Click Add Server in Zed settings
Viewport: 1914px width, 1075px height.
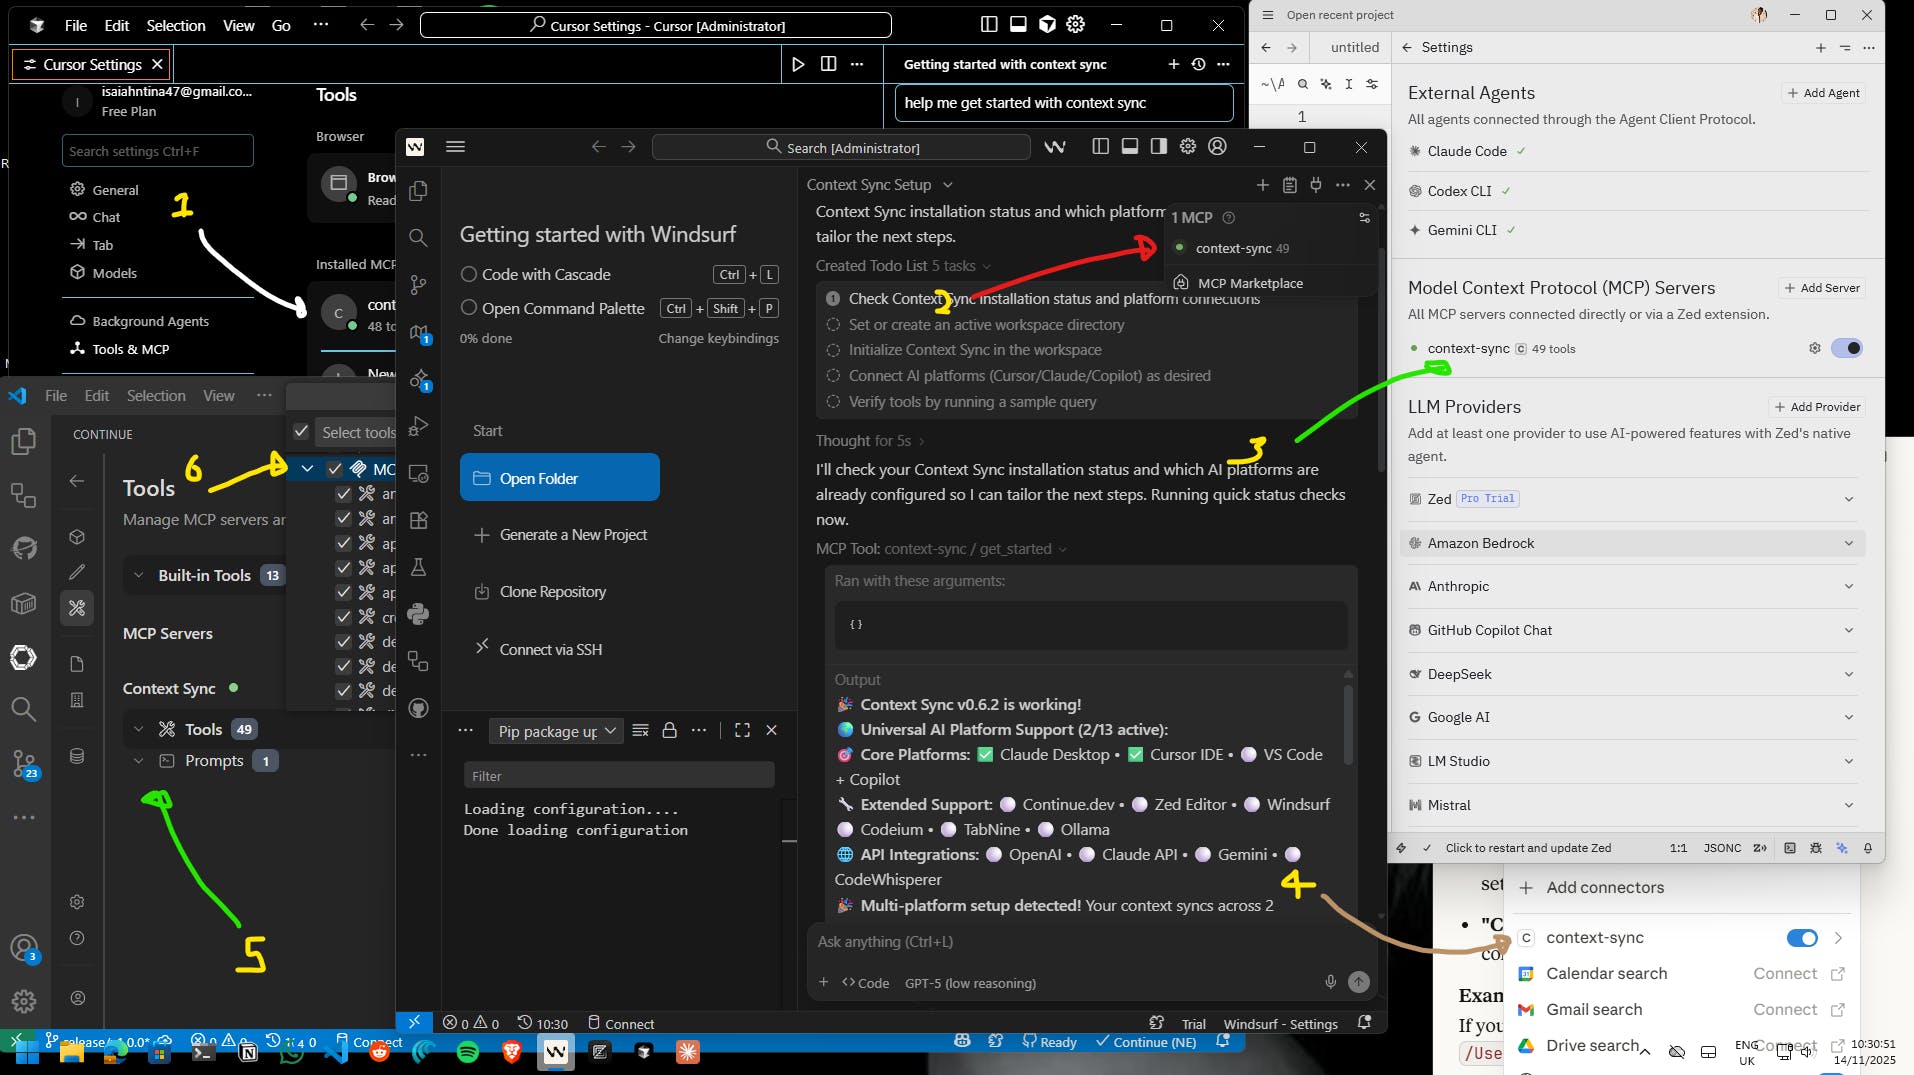point(1823,288)
